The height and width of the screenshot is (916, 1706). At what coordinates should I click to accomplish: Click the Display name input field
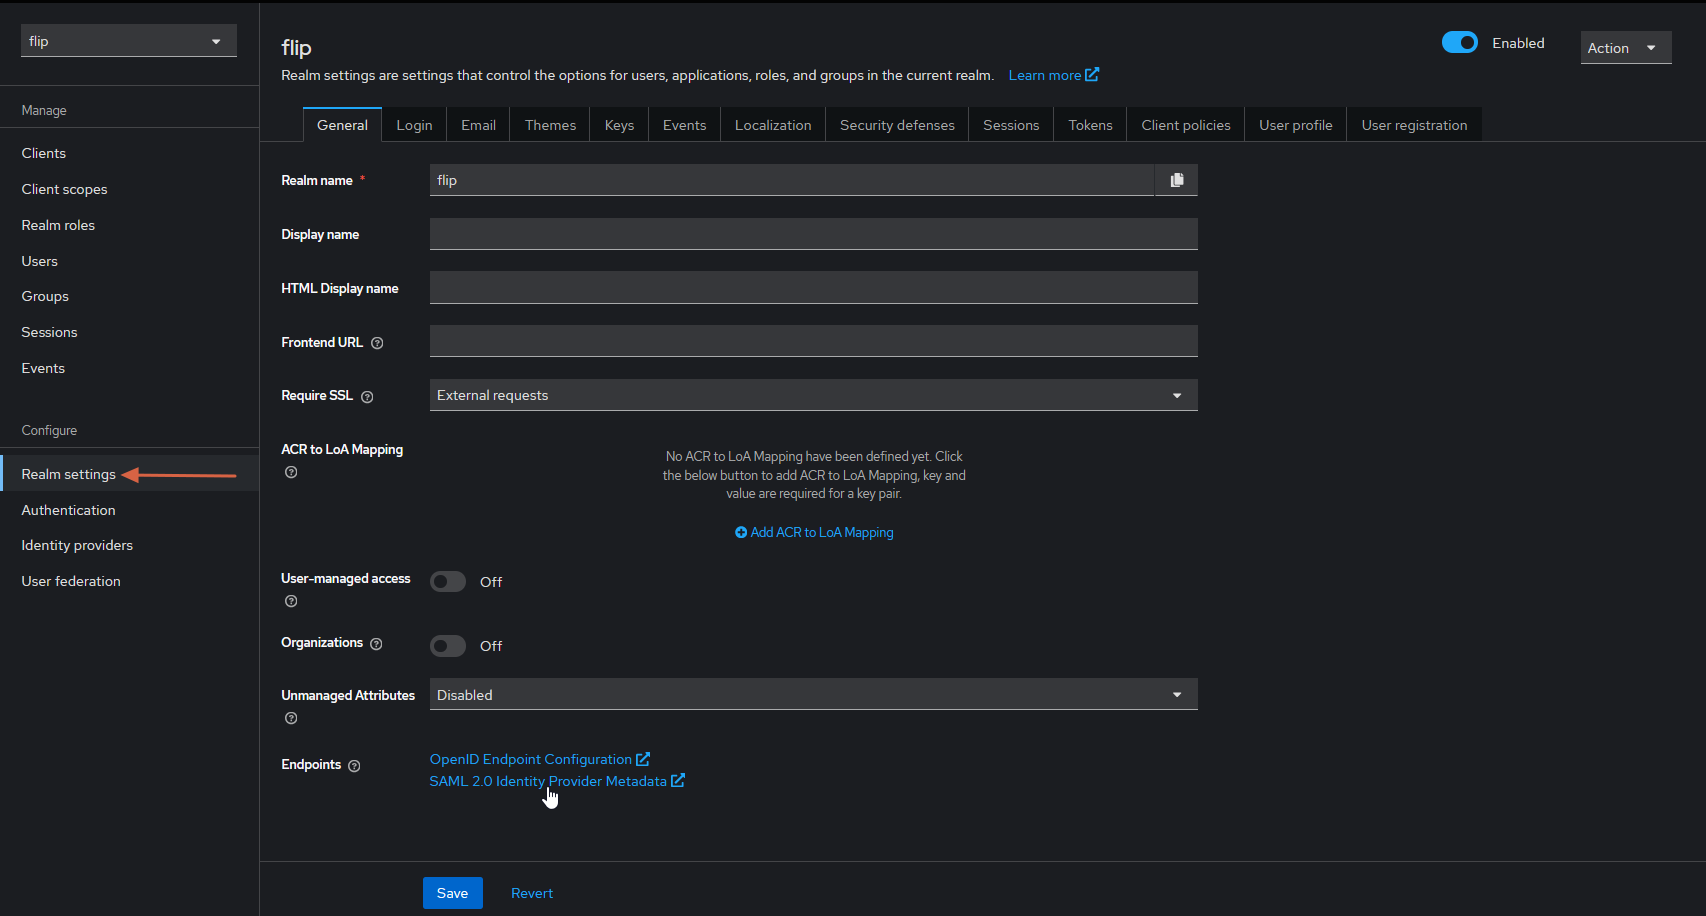814,234
